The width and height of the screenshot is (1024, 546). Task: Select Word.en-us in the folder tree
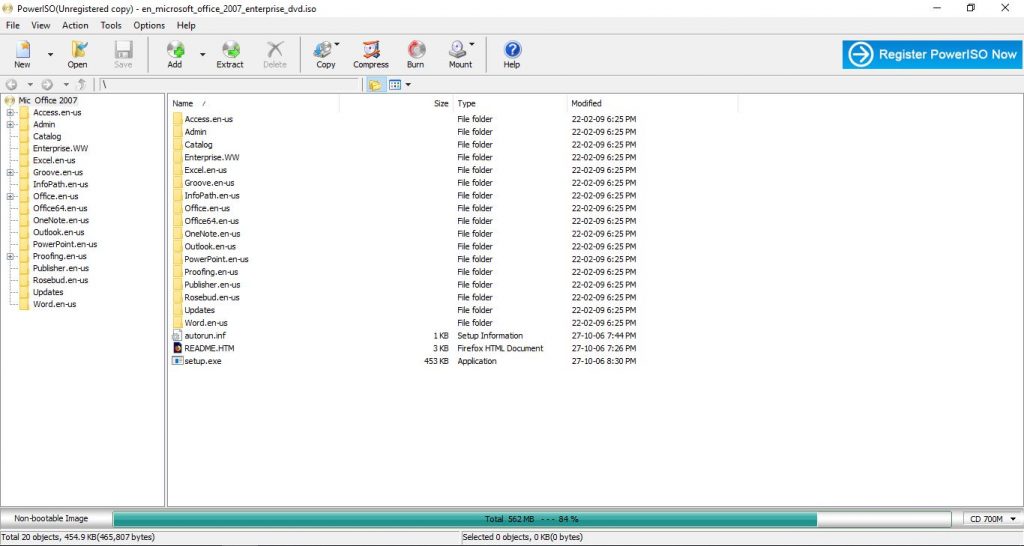click(x=54, y=304)
